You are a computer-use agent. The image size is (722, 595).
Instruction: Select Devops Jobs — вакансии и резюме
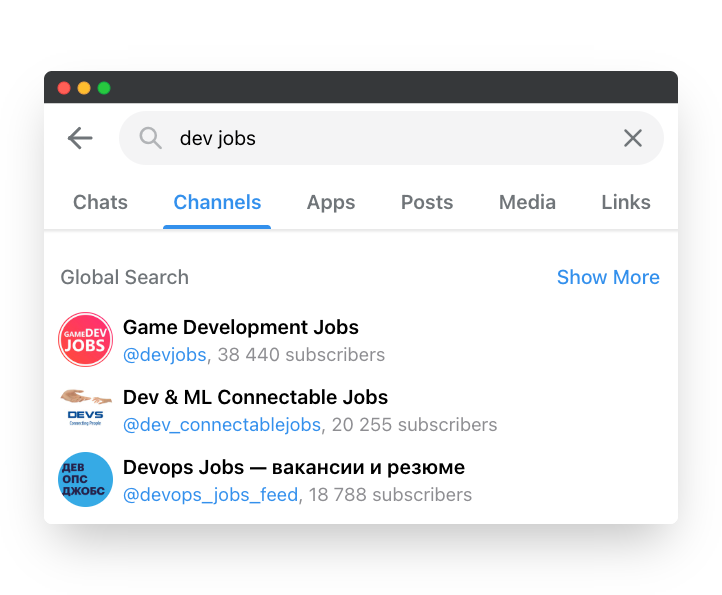294,467
